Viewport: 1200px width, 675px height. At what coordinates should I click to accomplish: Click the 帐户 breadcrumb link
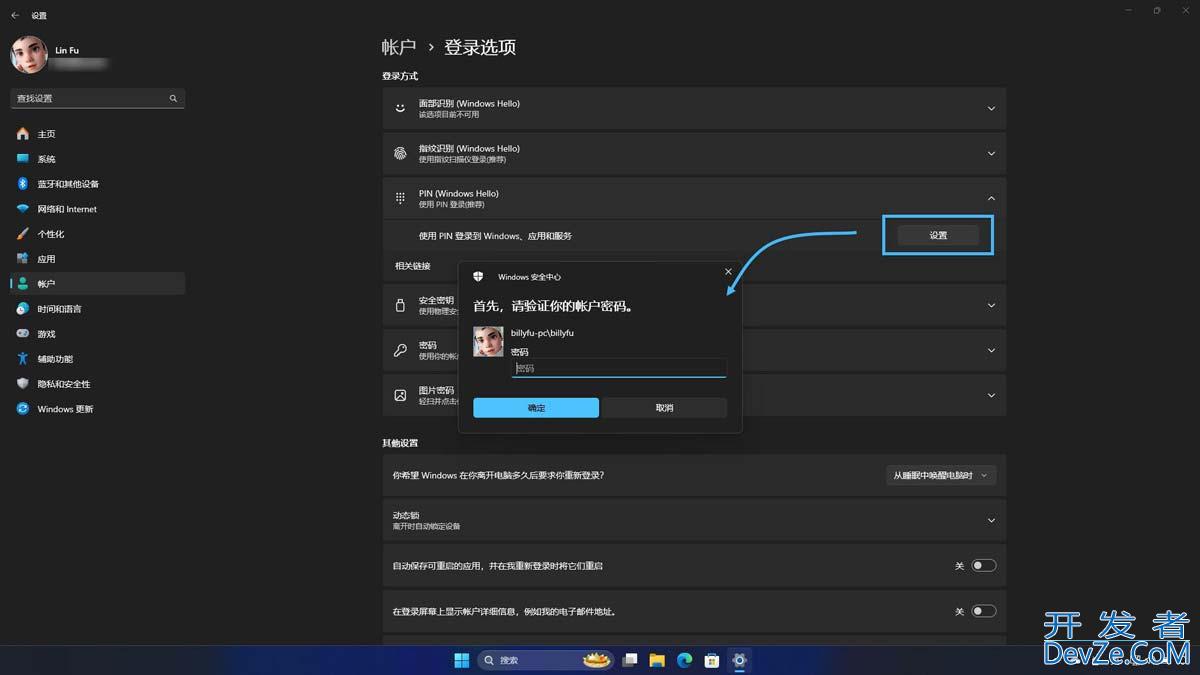[399, 47]
